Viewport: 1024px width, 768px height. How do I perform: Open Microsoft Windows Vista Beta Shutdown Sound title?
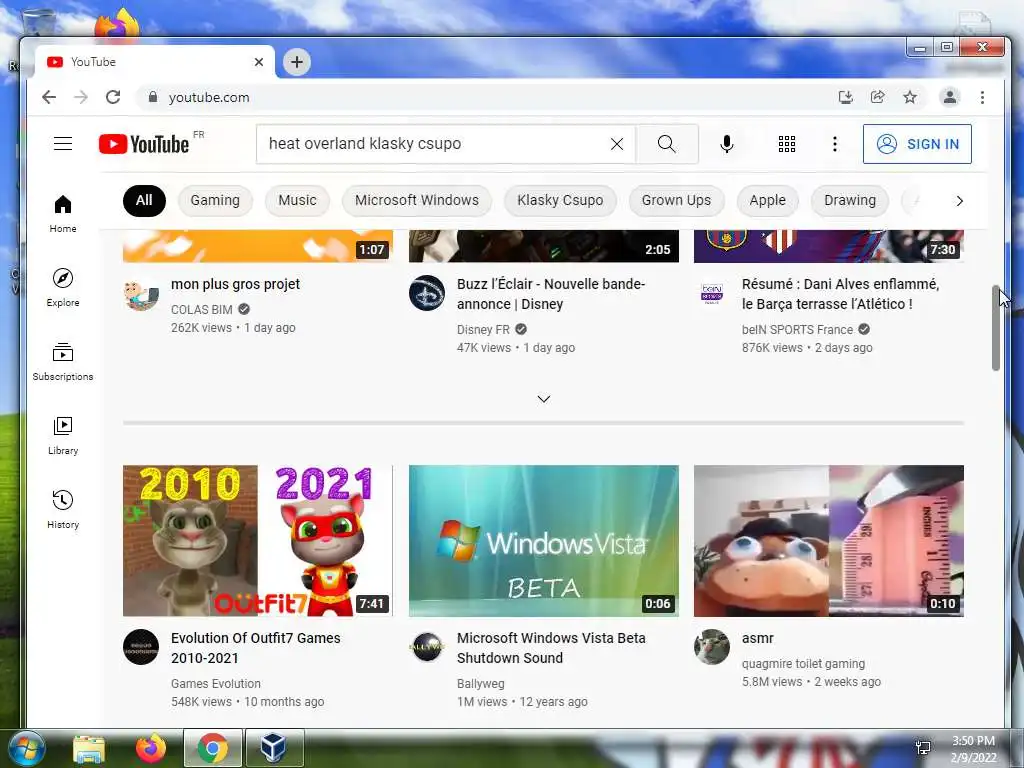point(551,648)
